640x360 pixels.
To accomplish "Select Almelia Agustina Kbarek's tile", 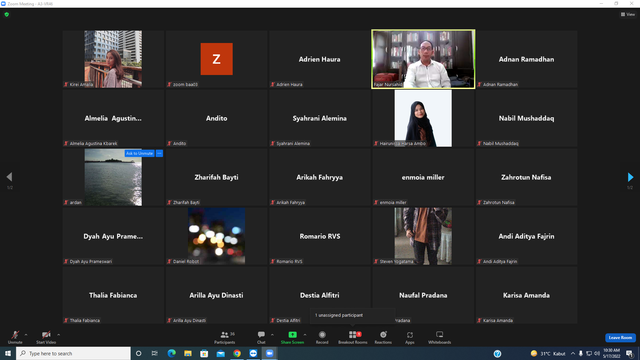I will coord(113,118).
